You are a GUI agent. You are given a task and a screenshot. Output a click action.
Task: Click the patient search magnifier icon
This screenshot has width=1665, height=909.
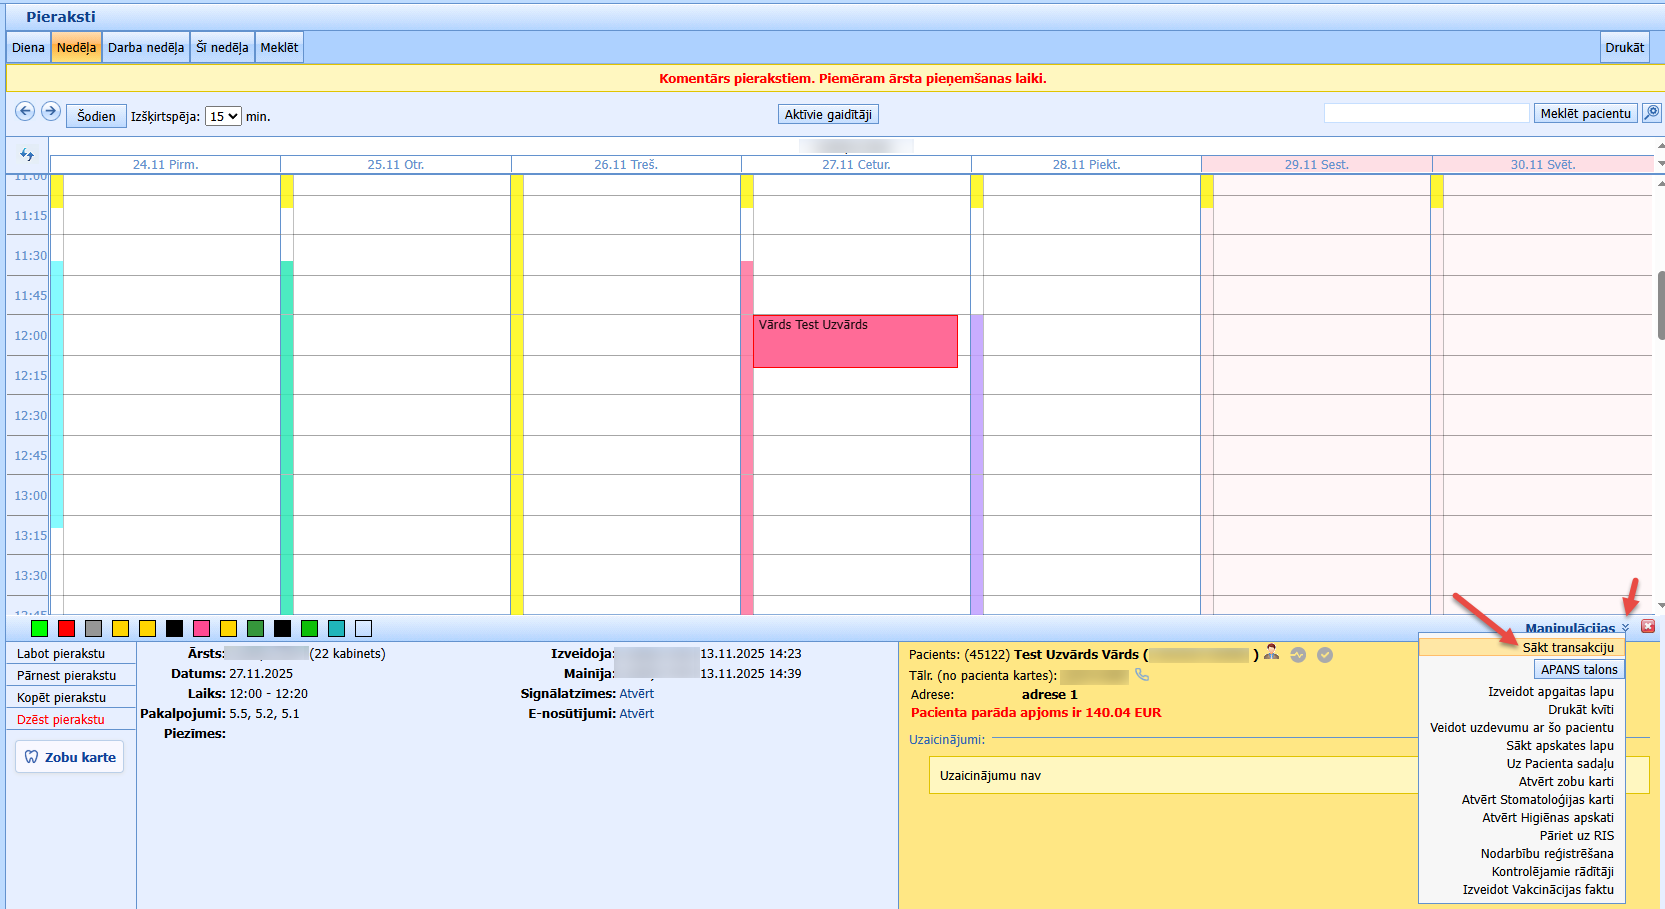(1652, 113)
